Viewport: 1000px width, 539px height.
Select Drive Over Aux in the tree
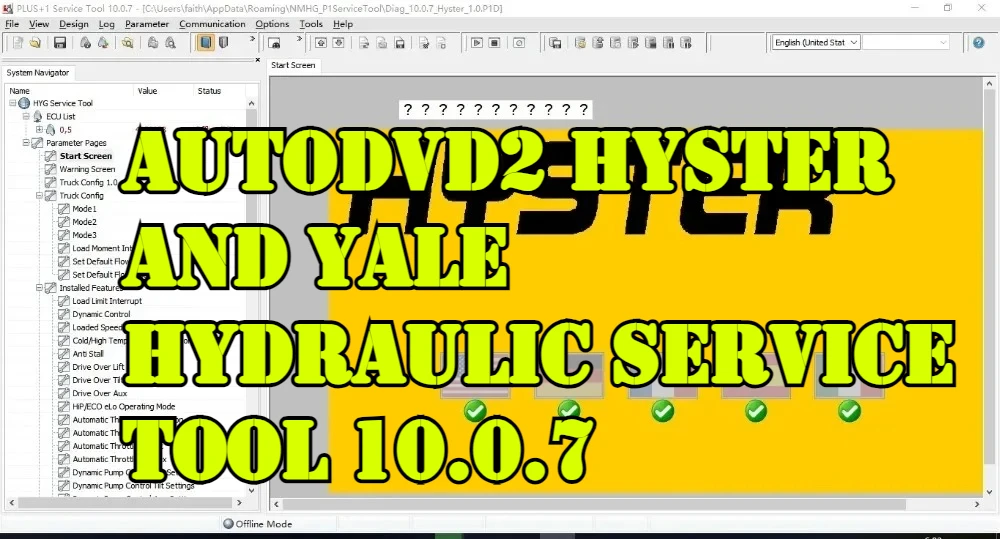(x=99, y=393)
